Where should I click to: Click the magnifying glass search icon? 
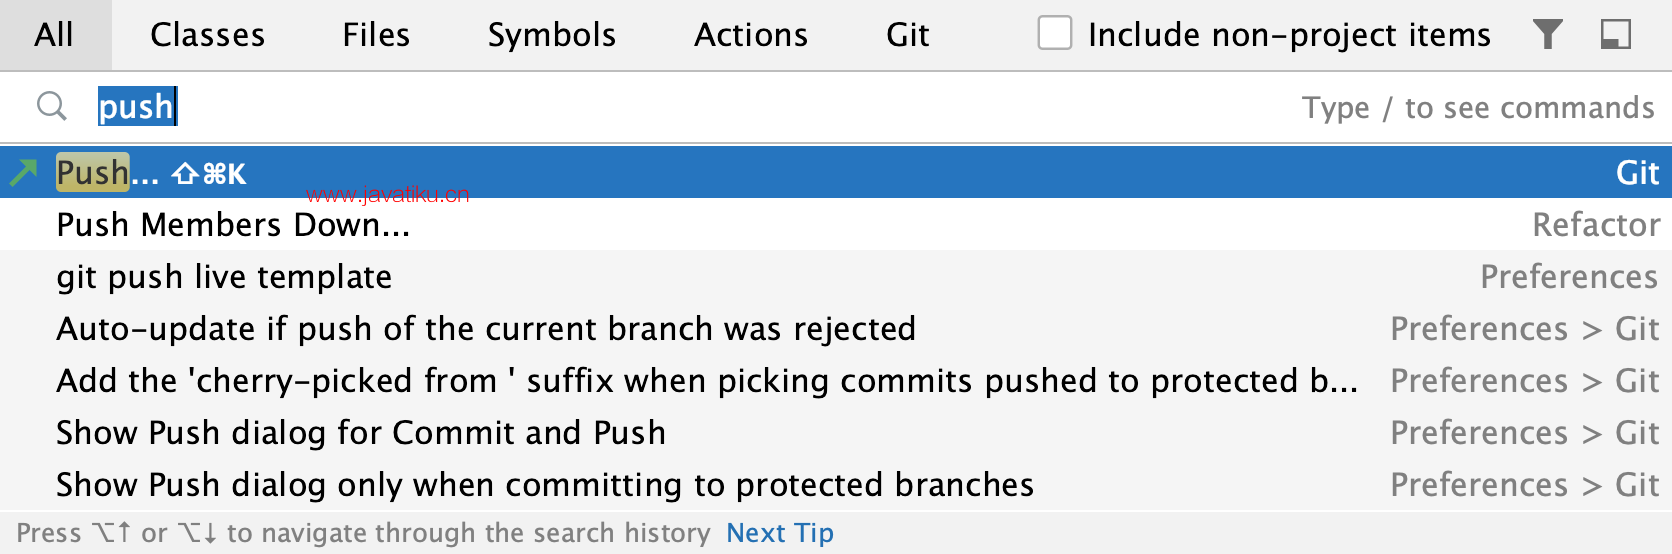(51, 106)
